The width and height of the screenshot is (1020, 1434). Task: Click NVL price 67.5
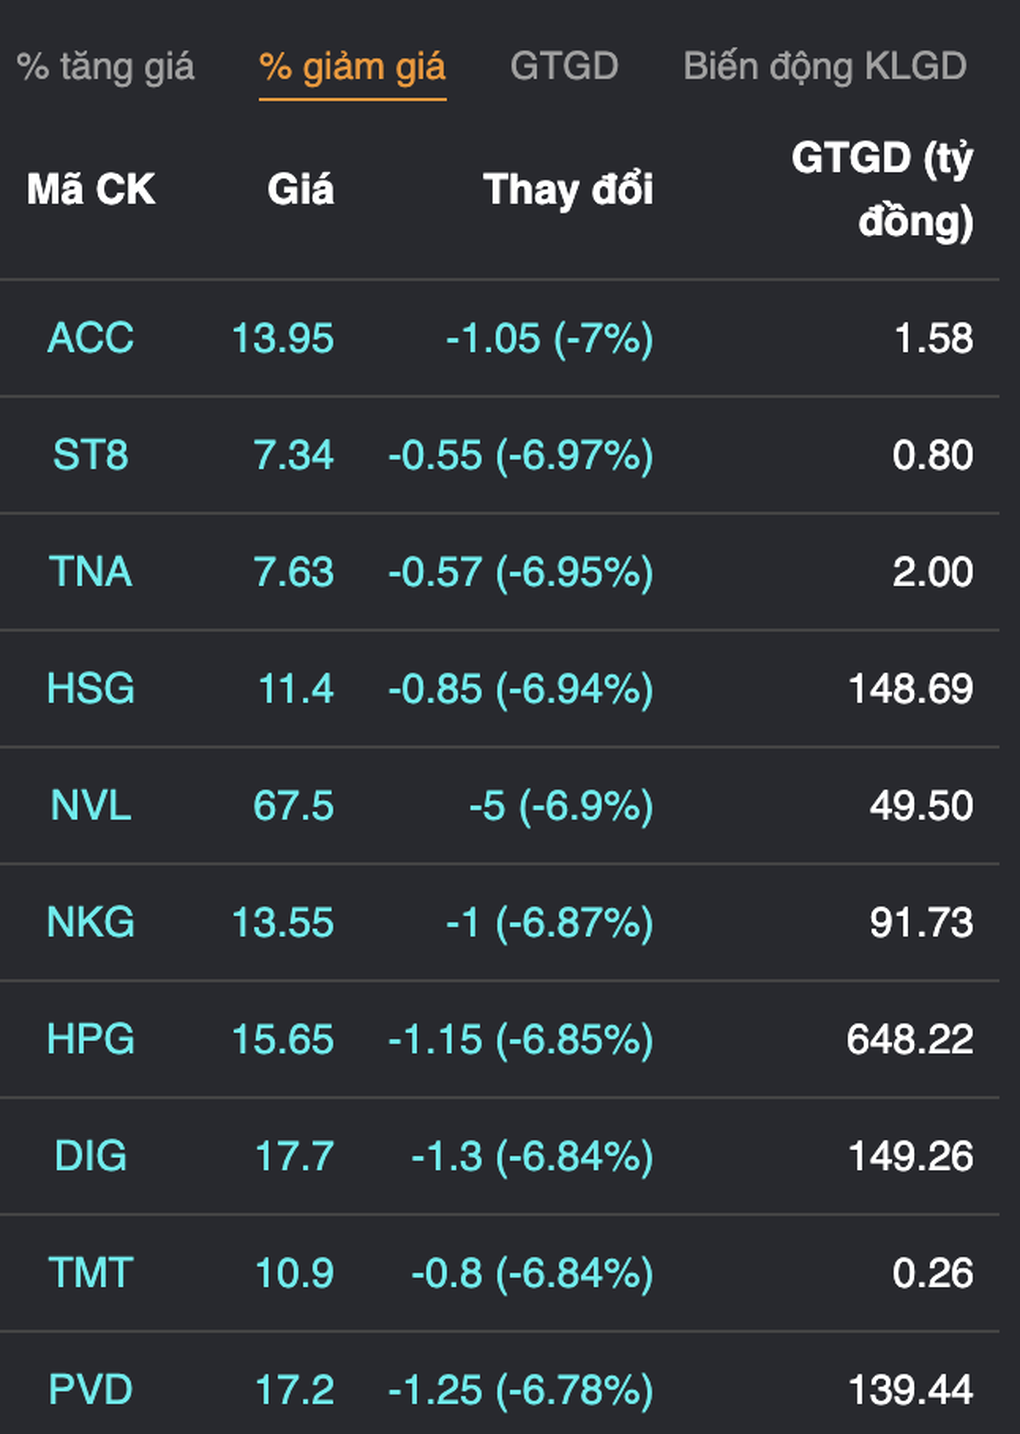294,806
